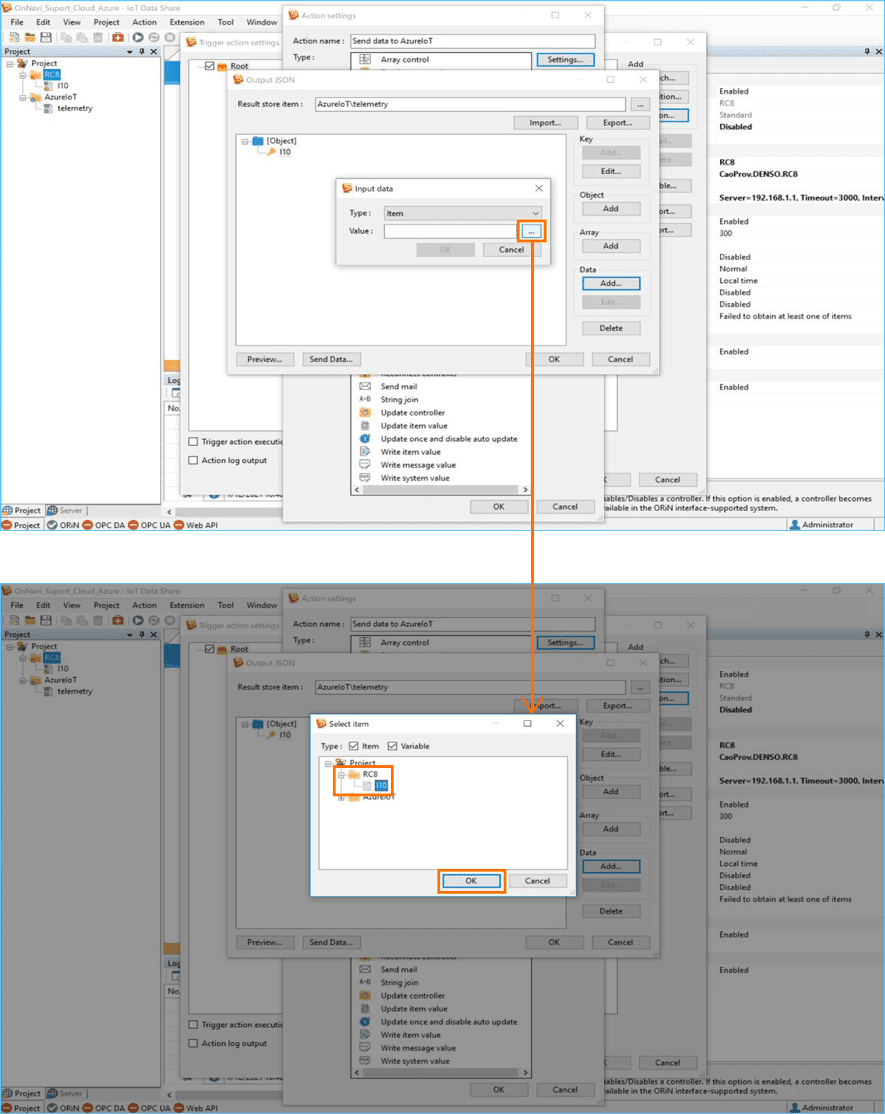Click Save floppy toolbar icon, Input data screenshot
Viewport: 885px width, 1114px height.
pyautogui.click(x=45, y=37)
